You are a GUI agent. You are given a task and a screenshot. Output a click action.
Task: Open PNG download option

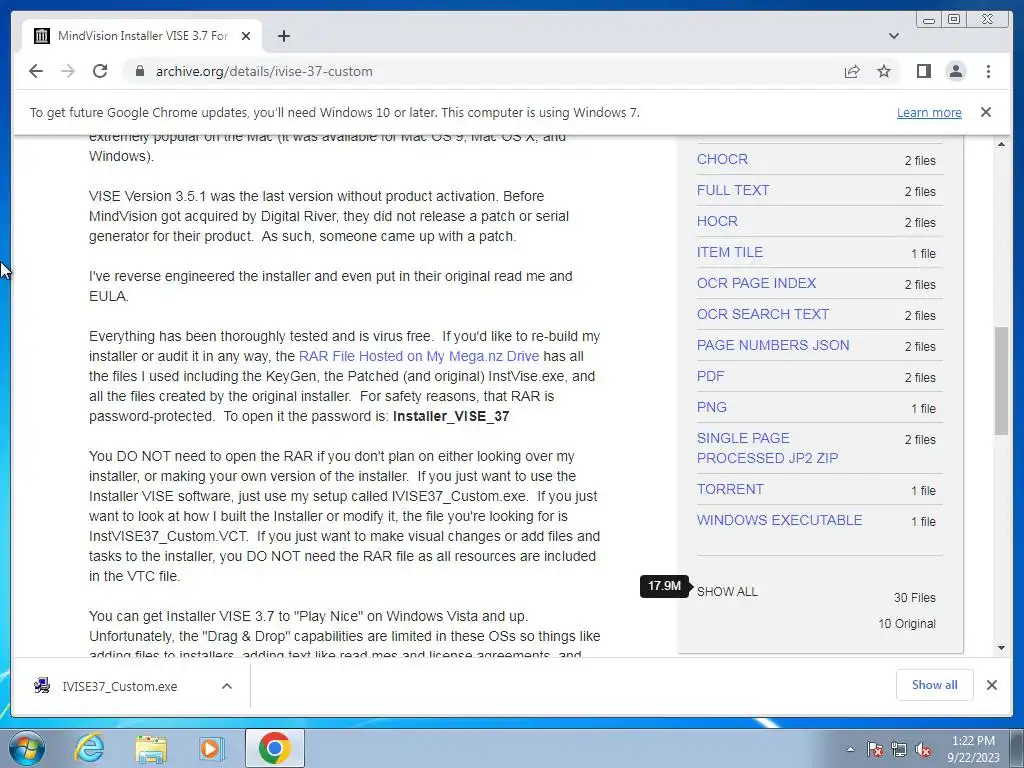pyautogui.click(x=712, y=408)
